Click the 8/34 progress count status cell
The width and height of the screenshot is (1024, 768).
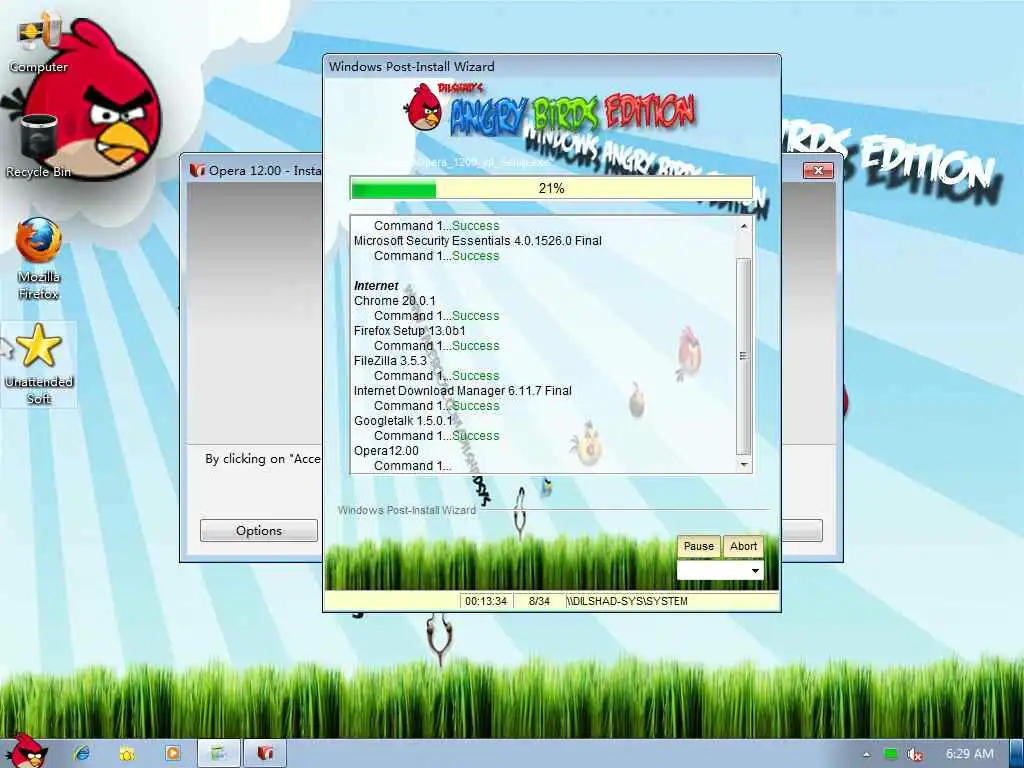[539, 601]
